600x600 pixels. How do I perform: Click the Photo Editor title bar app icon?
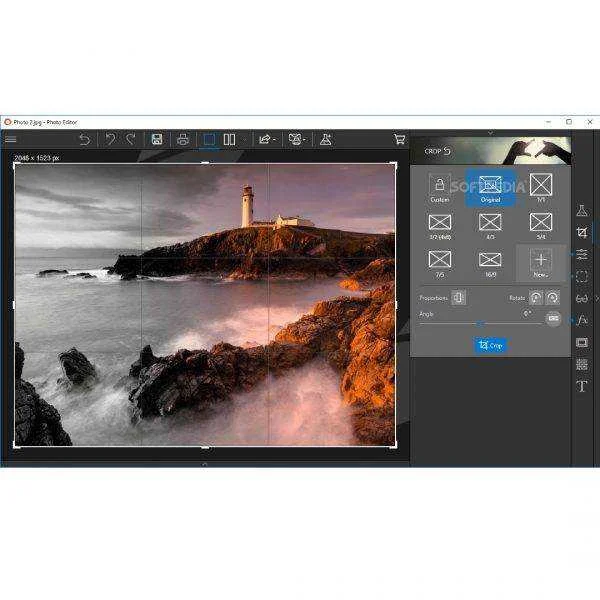(x=8, y=122)
